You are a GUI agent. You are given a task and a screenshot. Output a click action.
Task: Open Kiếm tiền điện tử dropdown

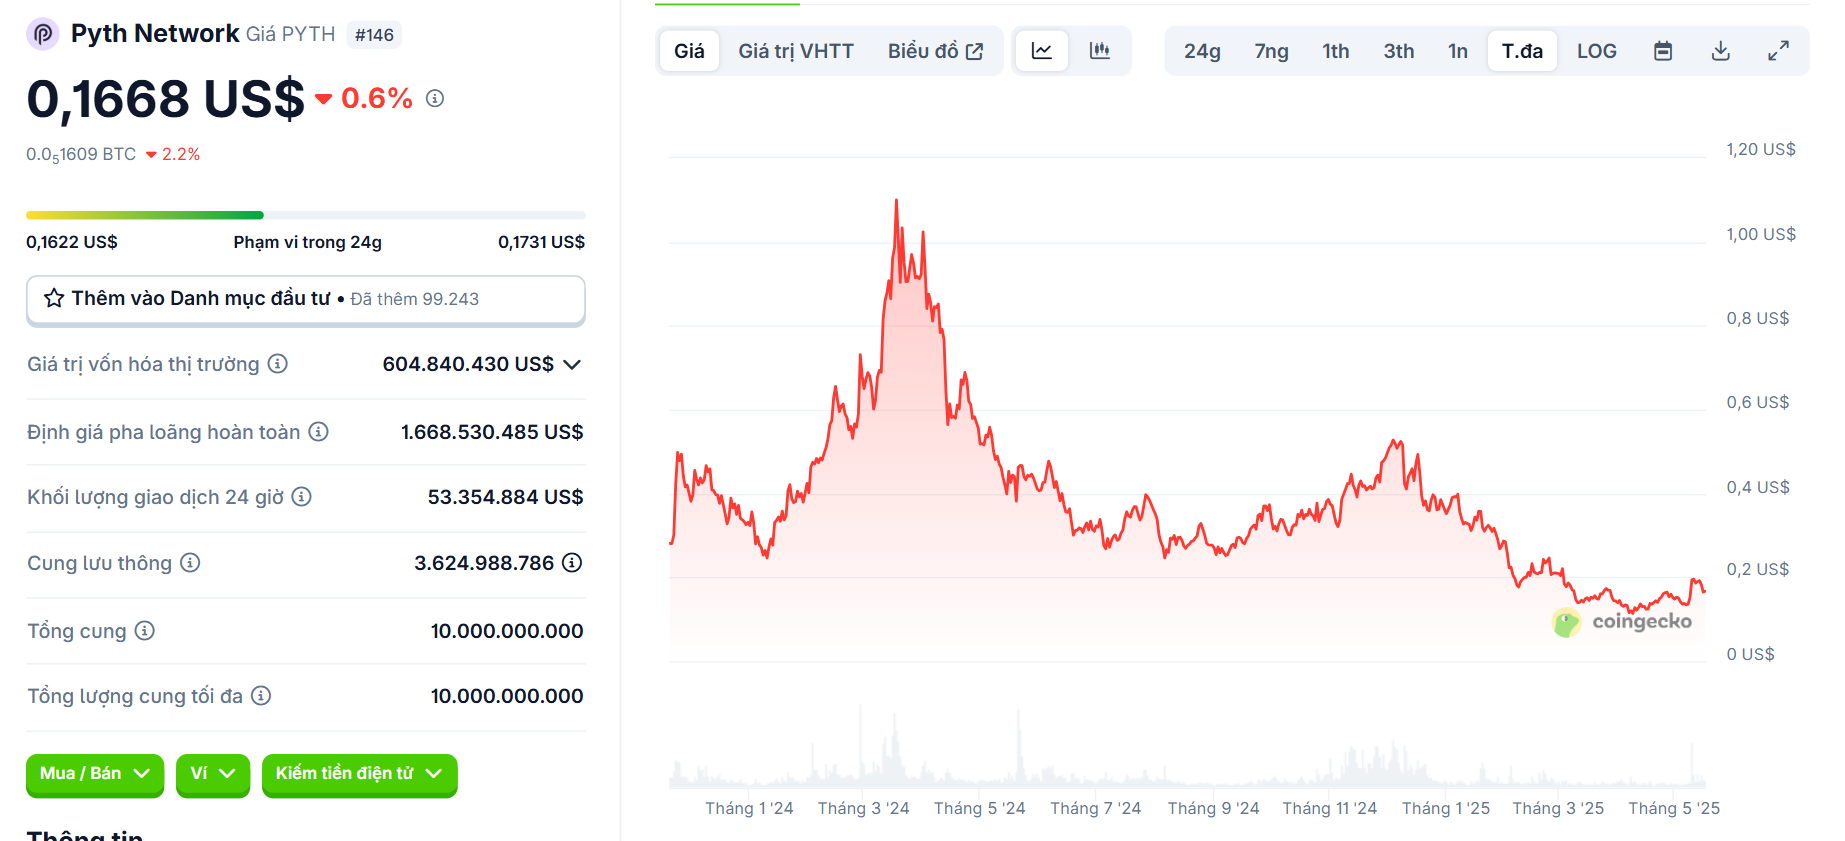point(360,774)
